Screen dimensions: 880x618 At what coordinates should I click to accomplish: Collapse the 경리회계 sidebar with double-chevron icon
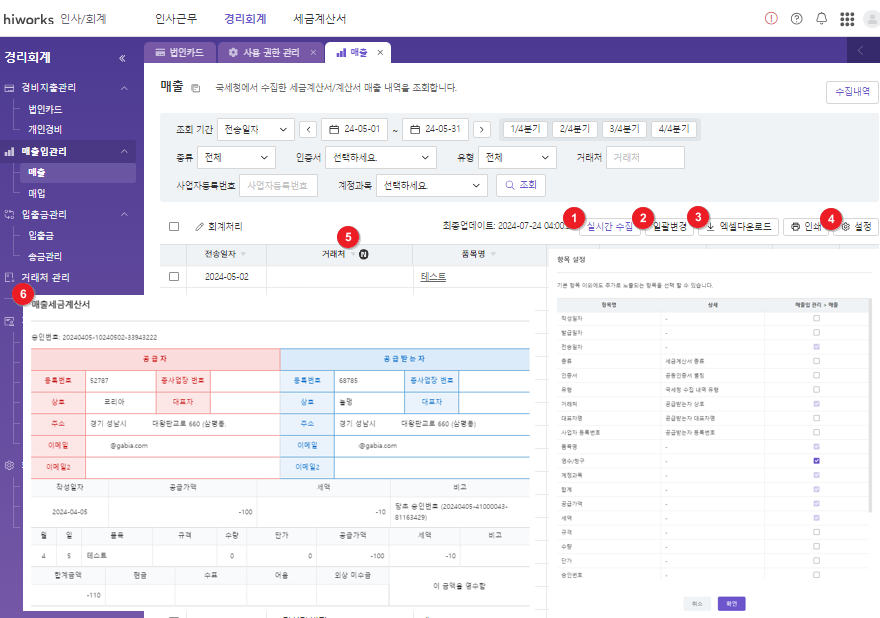click(122, 58)
